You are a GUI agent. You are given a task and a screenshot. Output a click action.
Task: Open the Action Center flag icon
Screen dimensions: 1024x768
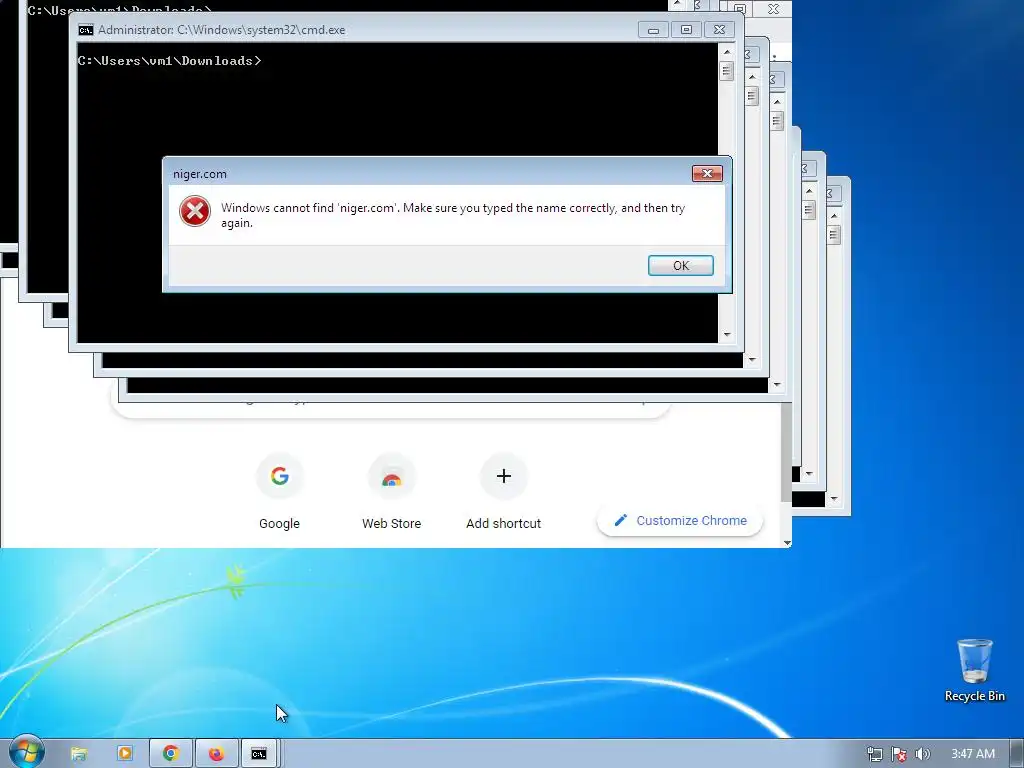coord(899,754)
